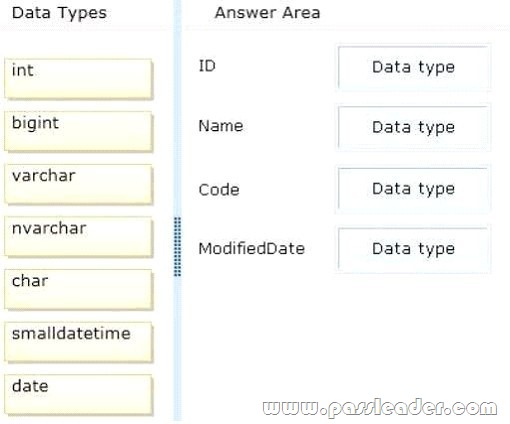Screen dimensions: 510x424
Task: Select the smalldatetime data type item
Action: (x=78, y=342)
